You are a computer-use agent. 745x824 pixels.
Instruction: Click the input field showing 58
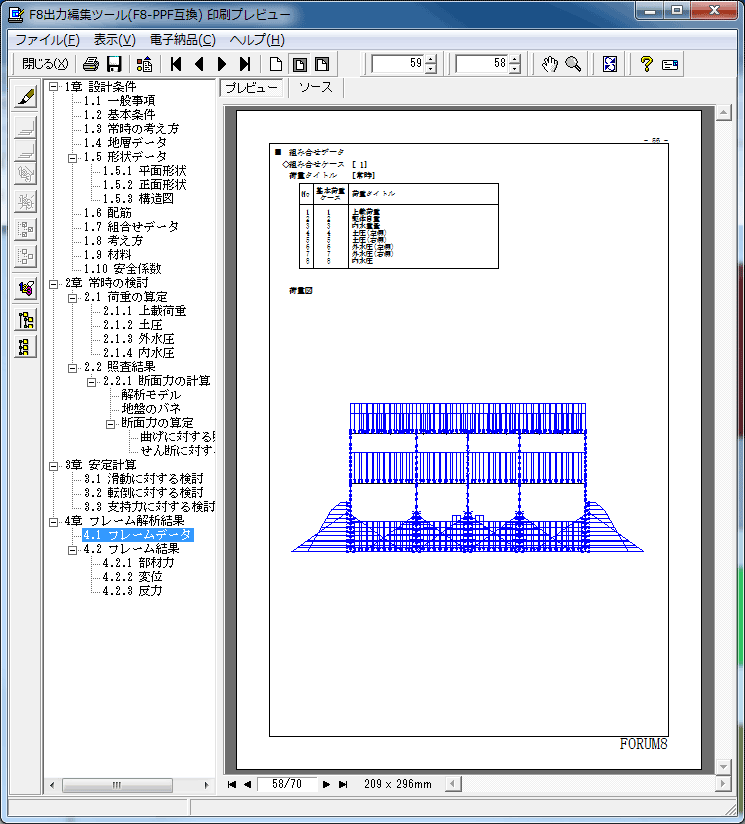[482, 64]
